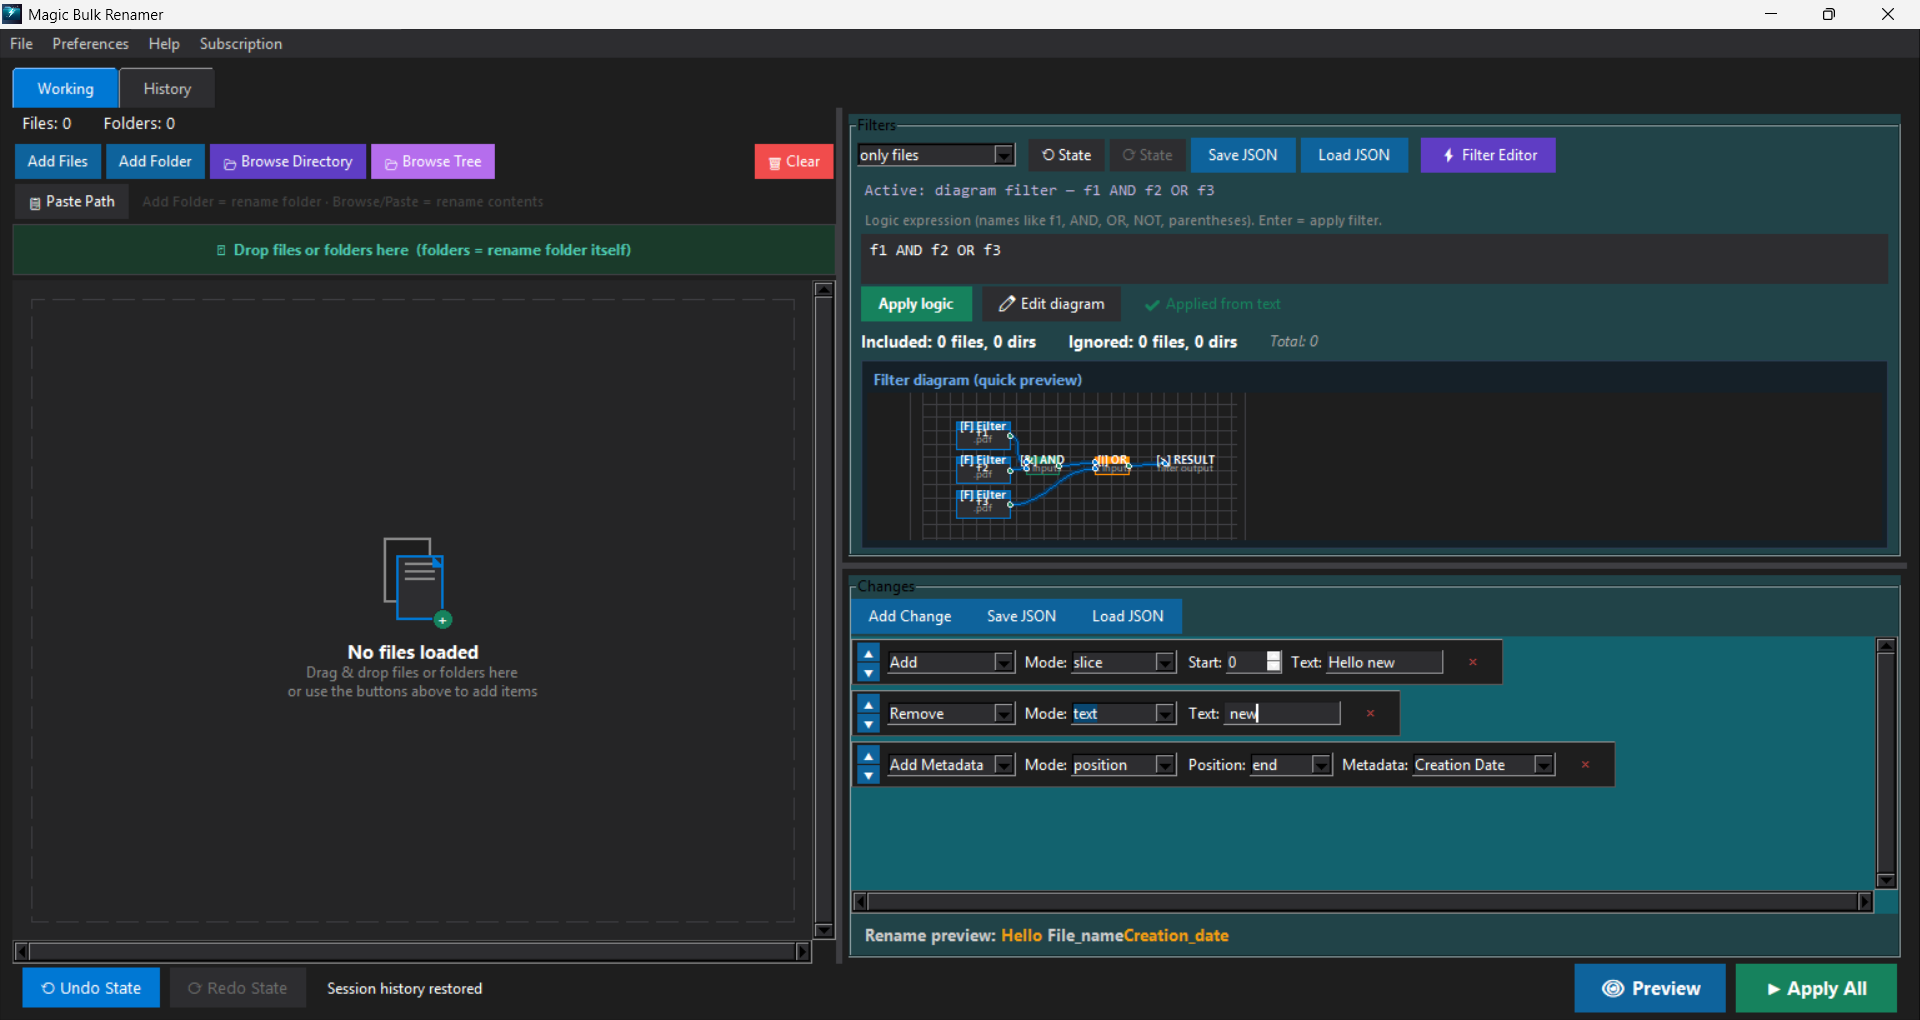Move the Add Metadata row up
This screenshot has width=1920, height=1020.
pos(869,755)
